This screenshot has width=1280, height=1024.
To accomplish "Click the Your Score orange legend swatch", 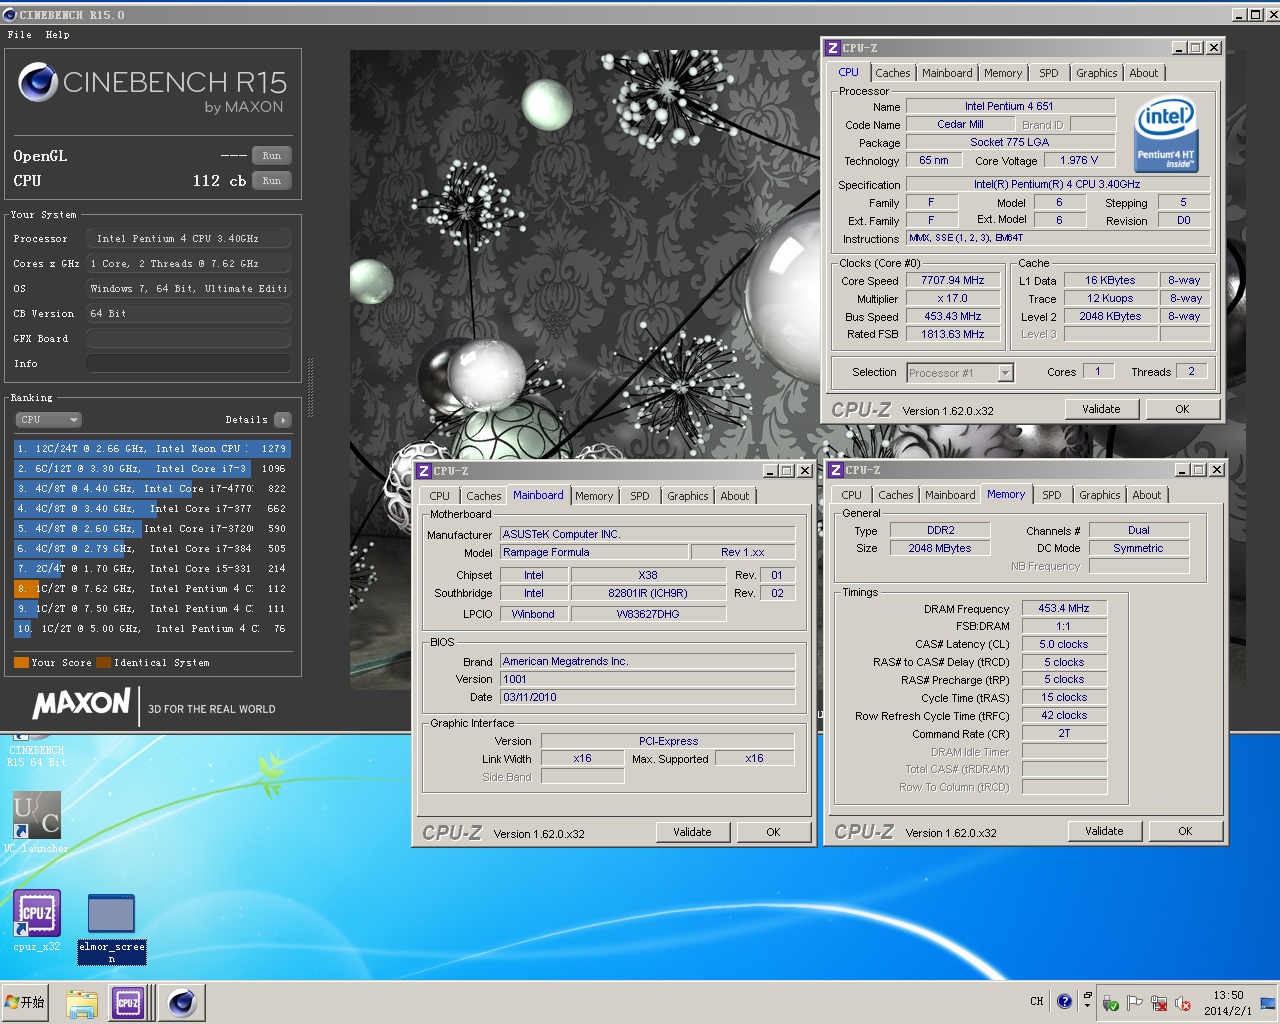I will click(x=21, y=663).
